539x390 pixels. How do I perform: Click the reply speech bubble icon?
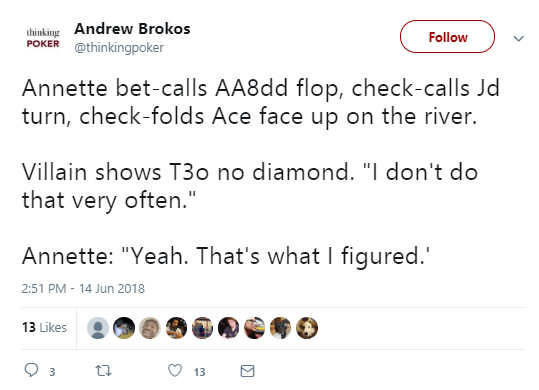coord(31,370)
